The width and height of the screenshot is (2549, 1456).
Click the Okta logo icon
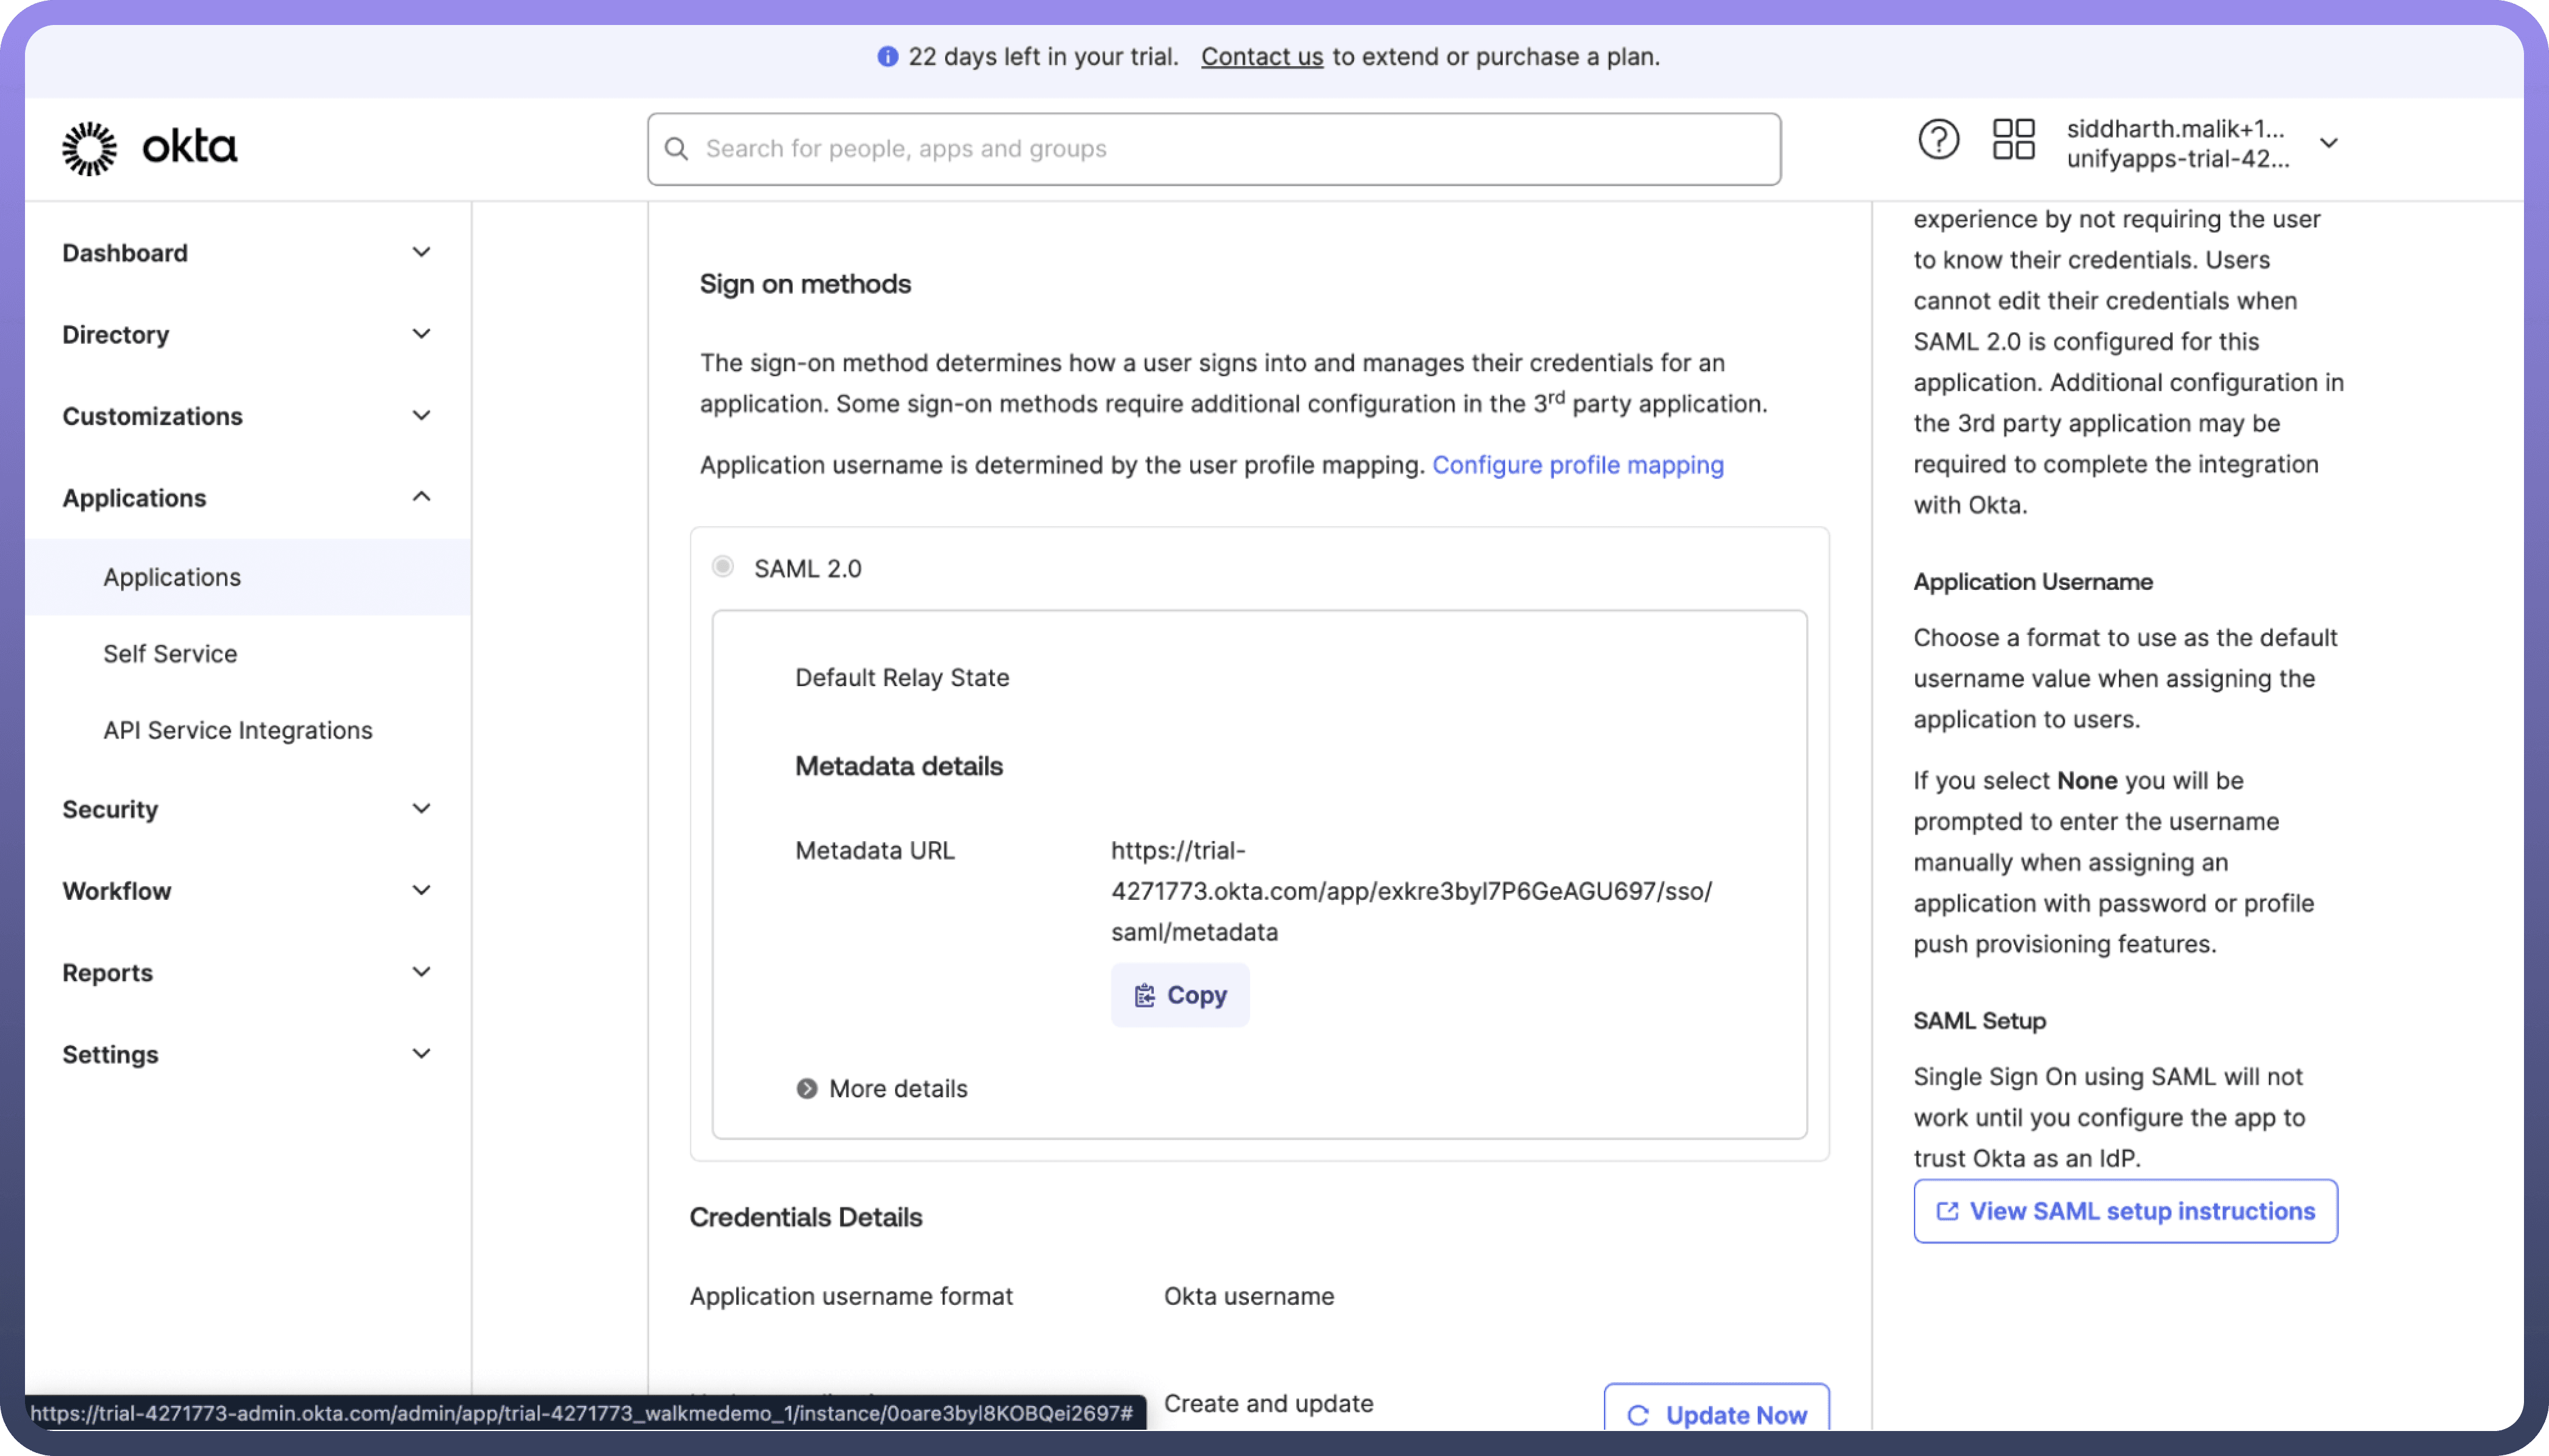89,148
